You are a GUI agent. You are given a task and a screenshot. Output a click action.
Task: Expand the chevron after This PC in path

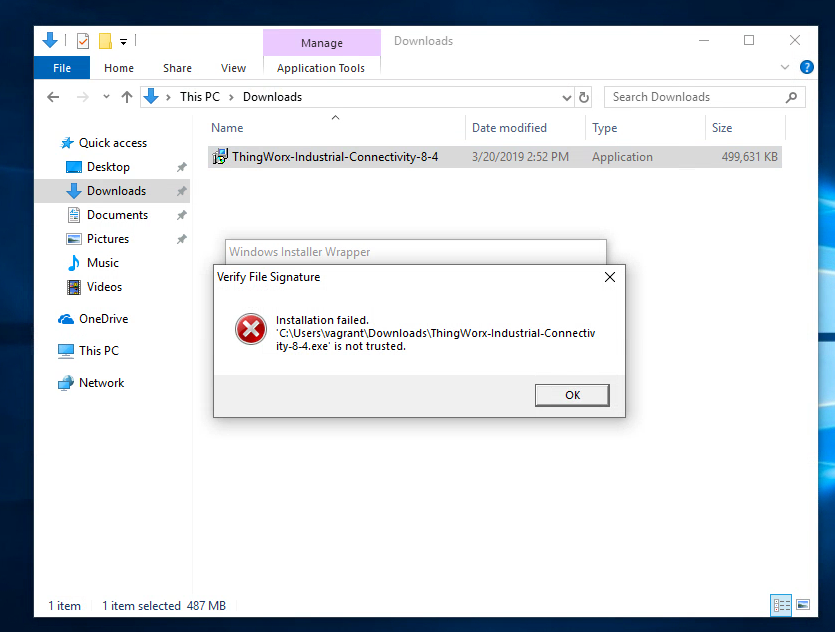pyautogui.click(x=232, y=97)
